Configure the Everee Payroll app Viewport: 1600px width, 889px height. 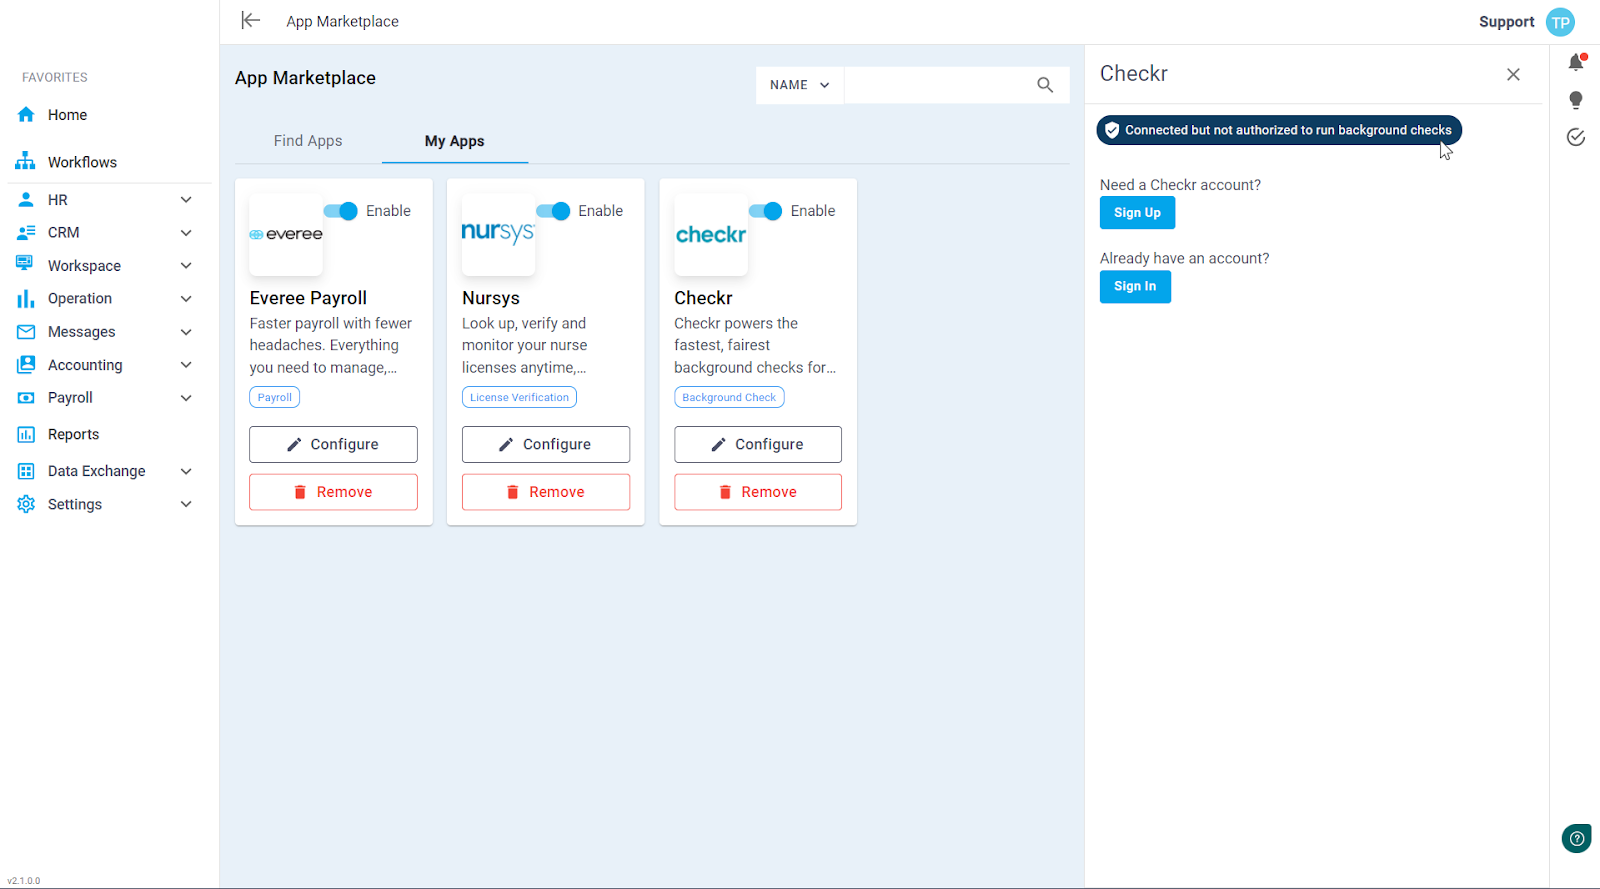click(333, 444)
